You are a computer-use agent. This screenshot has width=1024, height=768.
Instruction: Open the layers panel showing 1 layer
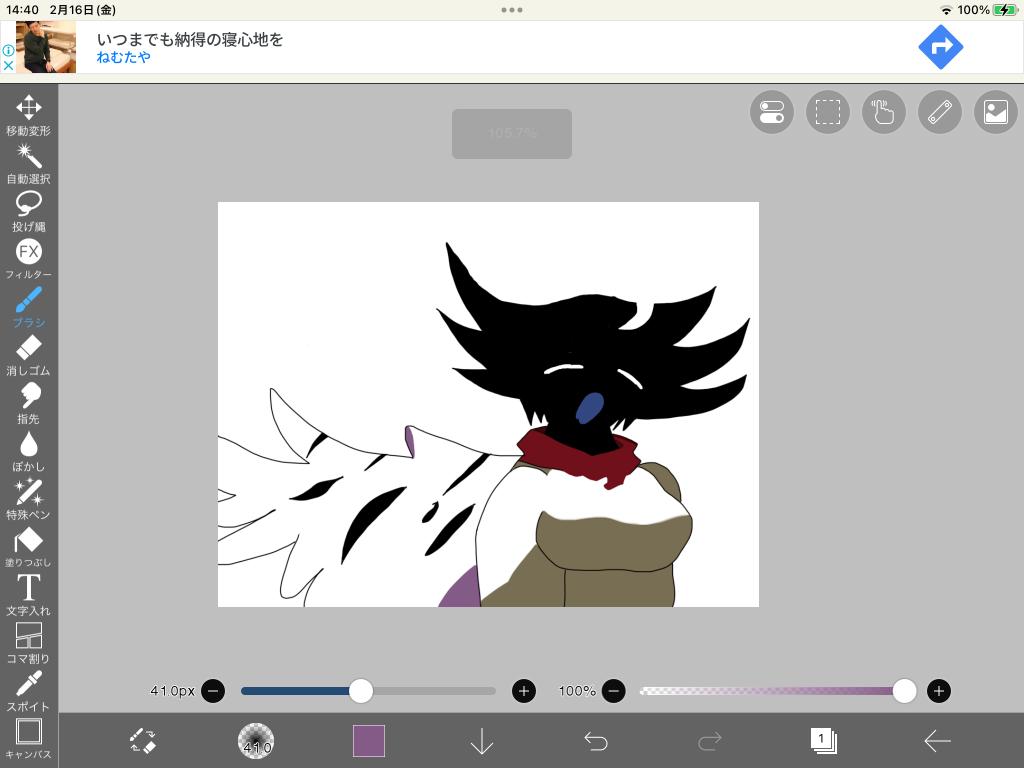coord(823,741)
